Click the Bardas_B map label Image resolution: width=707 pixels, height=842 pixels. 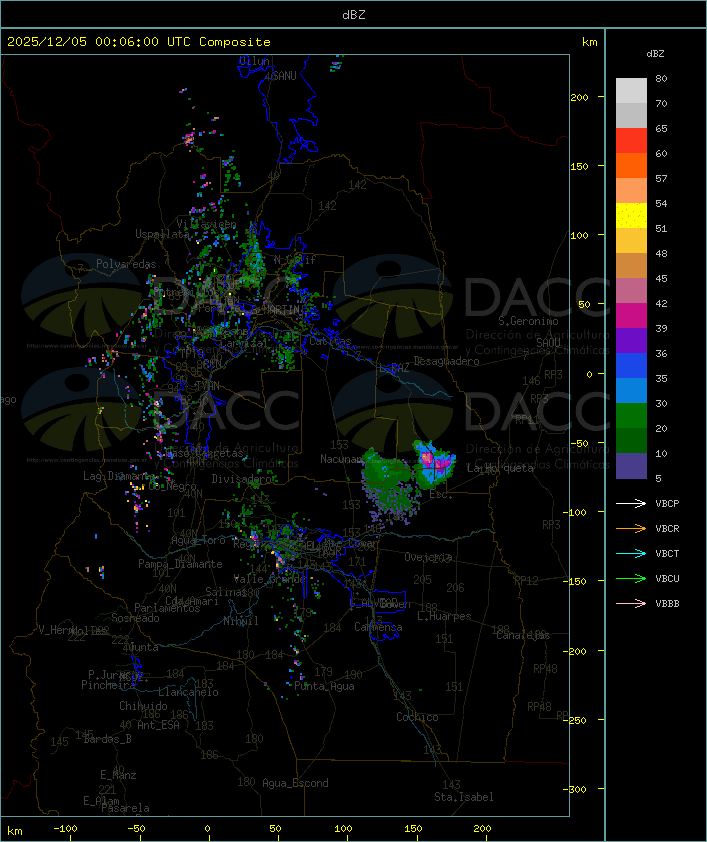pyautogui.click(x=107, y=739)
